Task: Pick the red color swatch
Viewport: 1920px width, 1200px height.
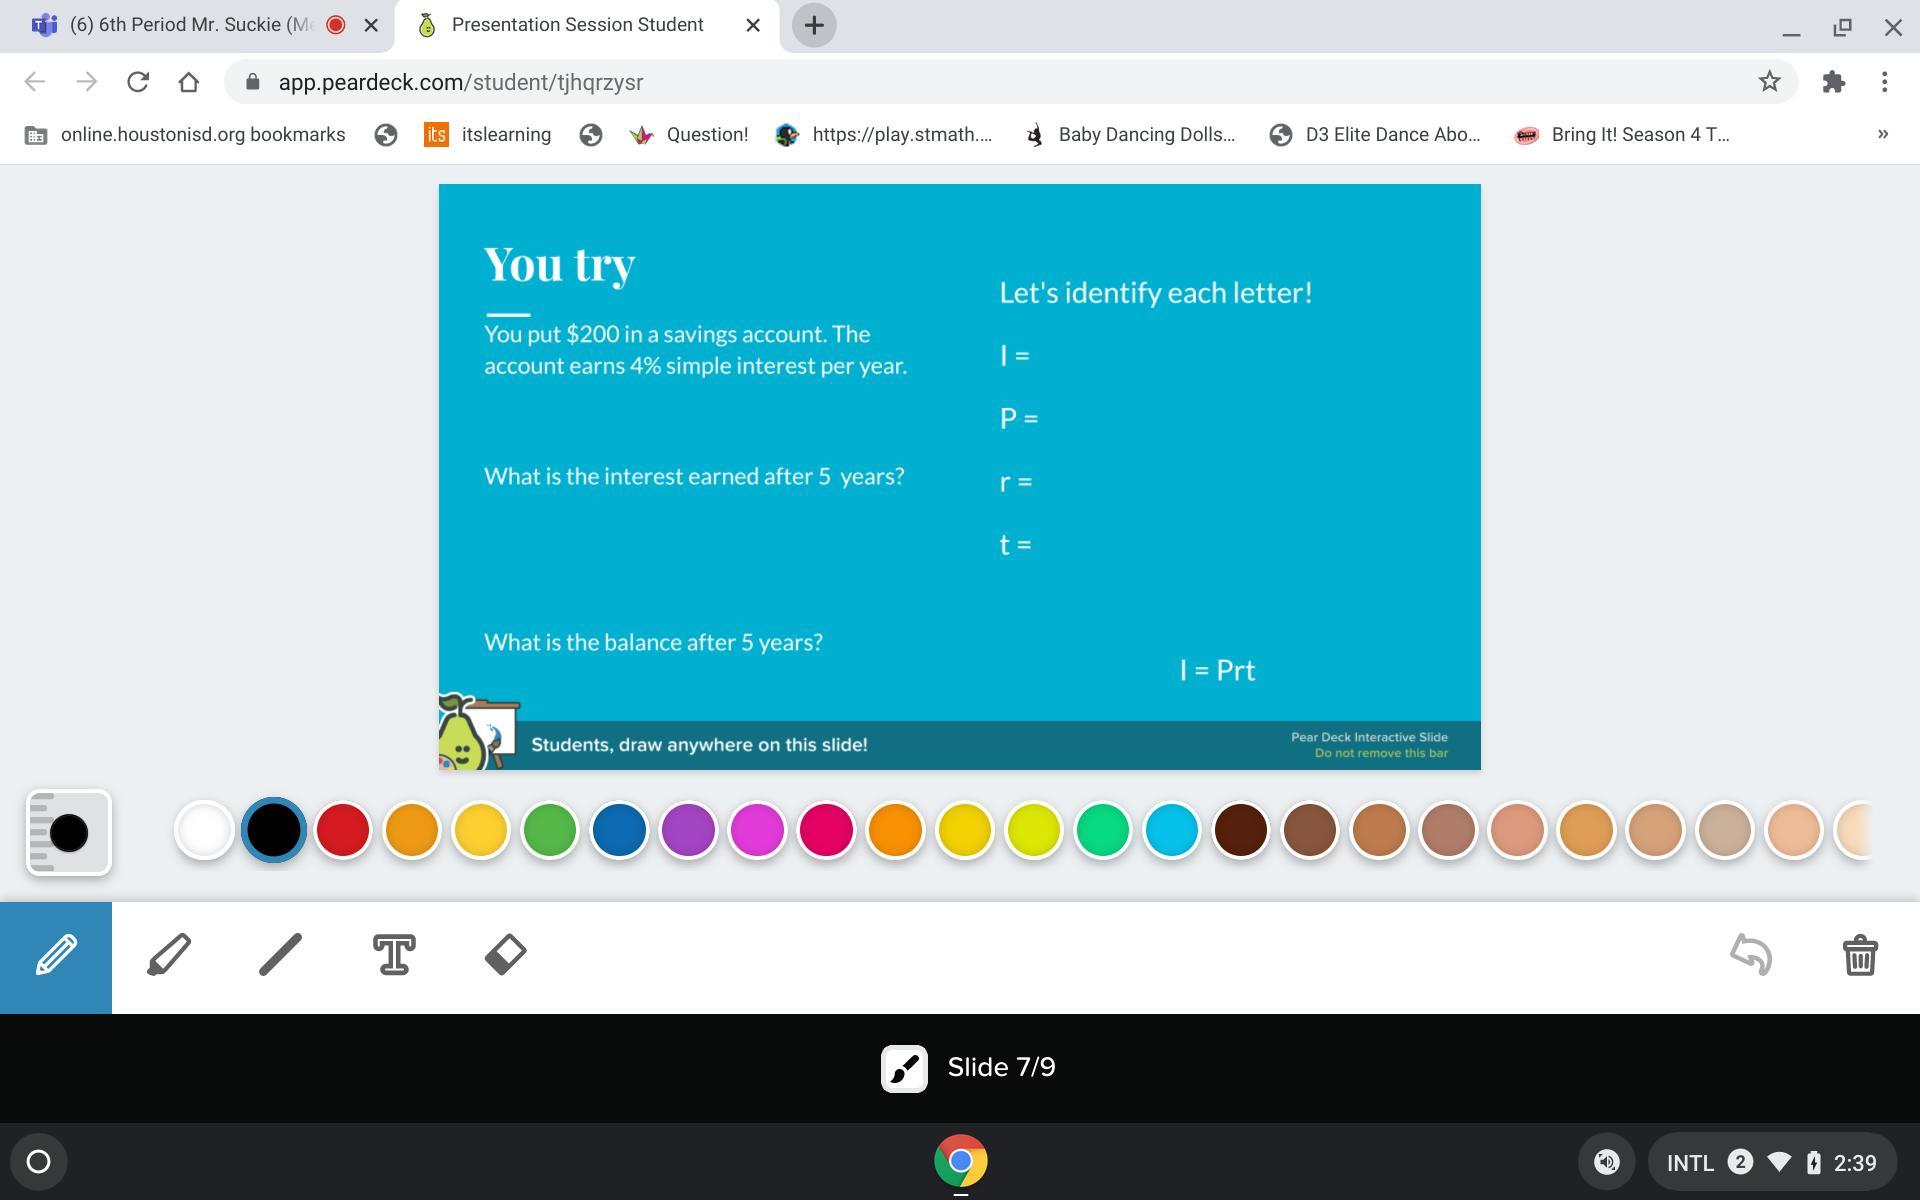Action: (343, 830)
